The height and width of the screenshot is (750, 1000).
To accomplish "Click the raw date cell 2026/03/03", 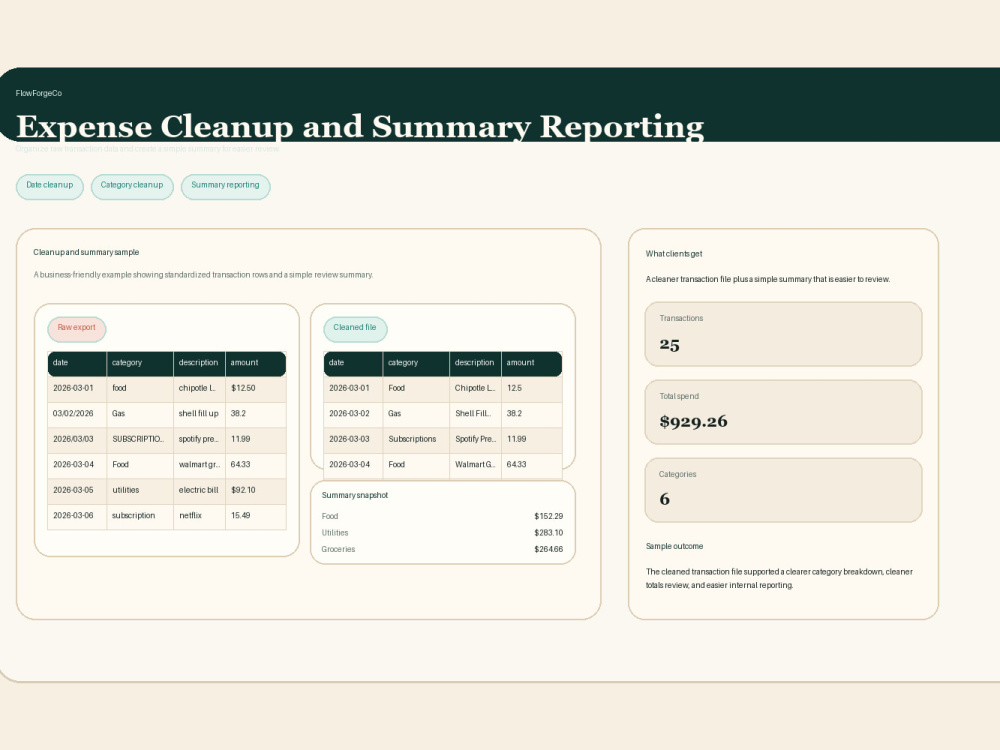I will click(77, 440).
